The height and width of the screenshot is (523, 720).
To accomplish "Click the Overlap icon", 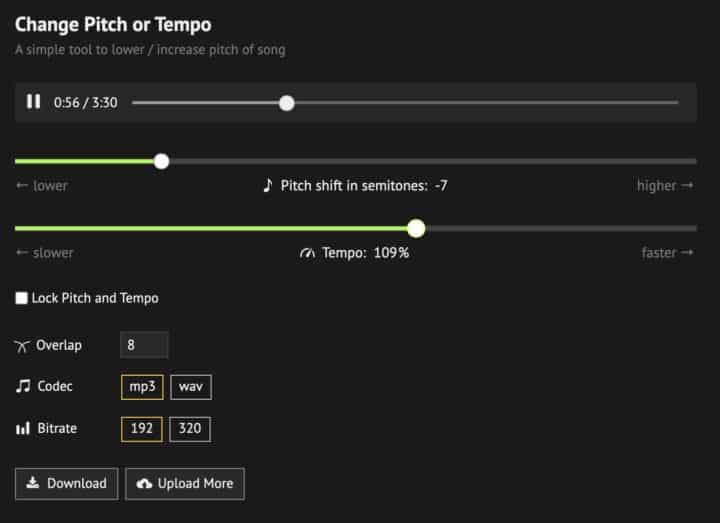I will click(23, 345).
